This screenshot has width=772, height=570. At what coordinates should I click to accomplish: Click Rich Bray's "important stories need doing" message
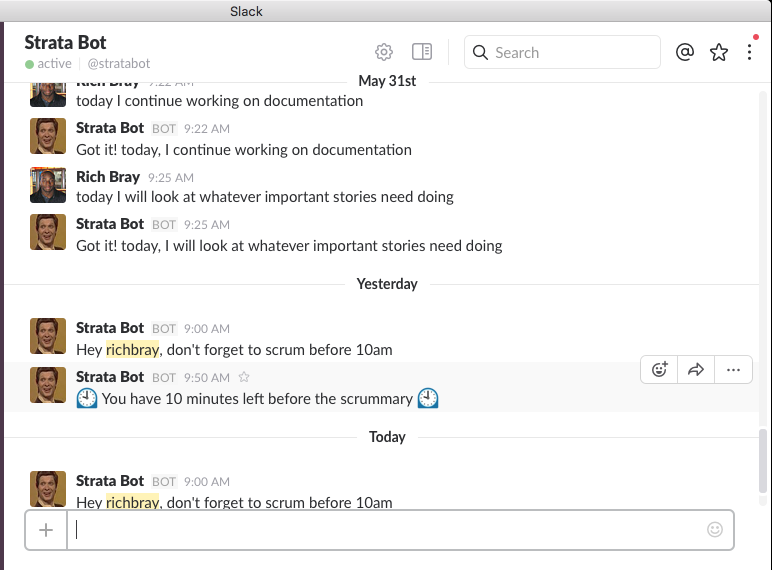(x=265, y=197)
